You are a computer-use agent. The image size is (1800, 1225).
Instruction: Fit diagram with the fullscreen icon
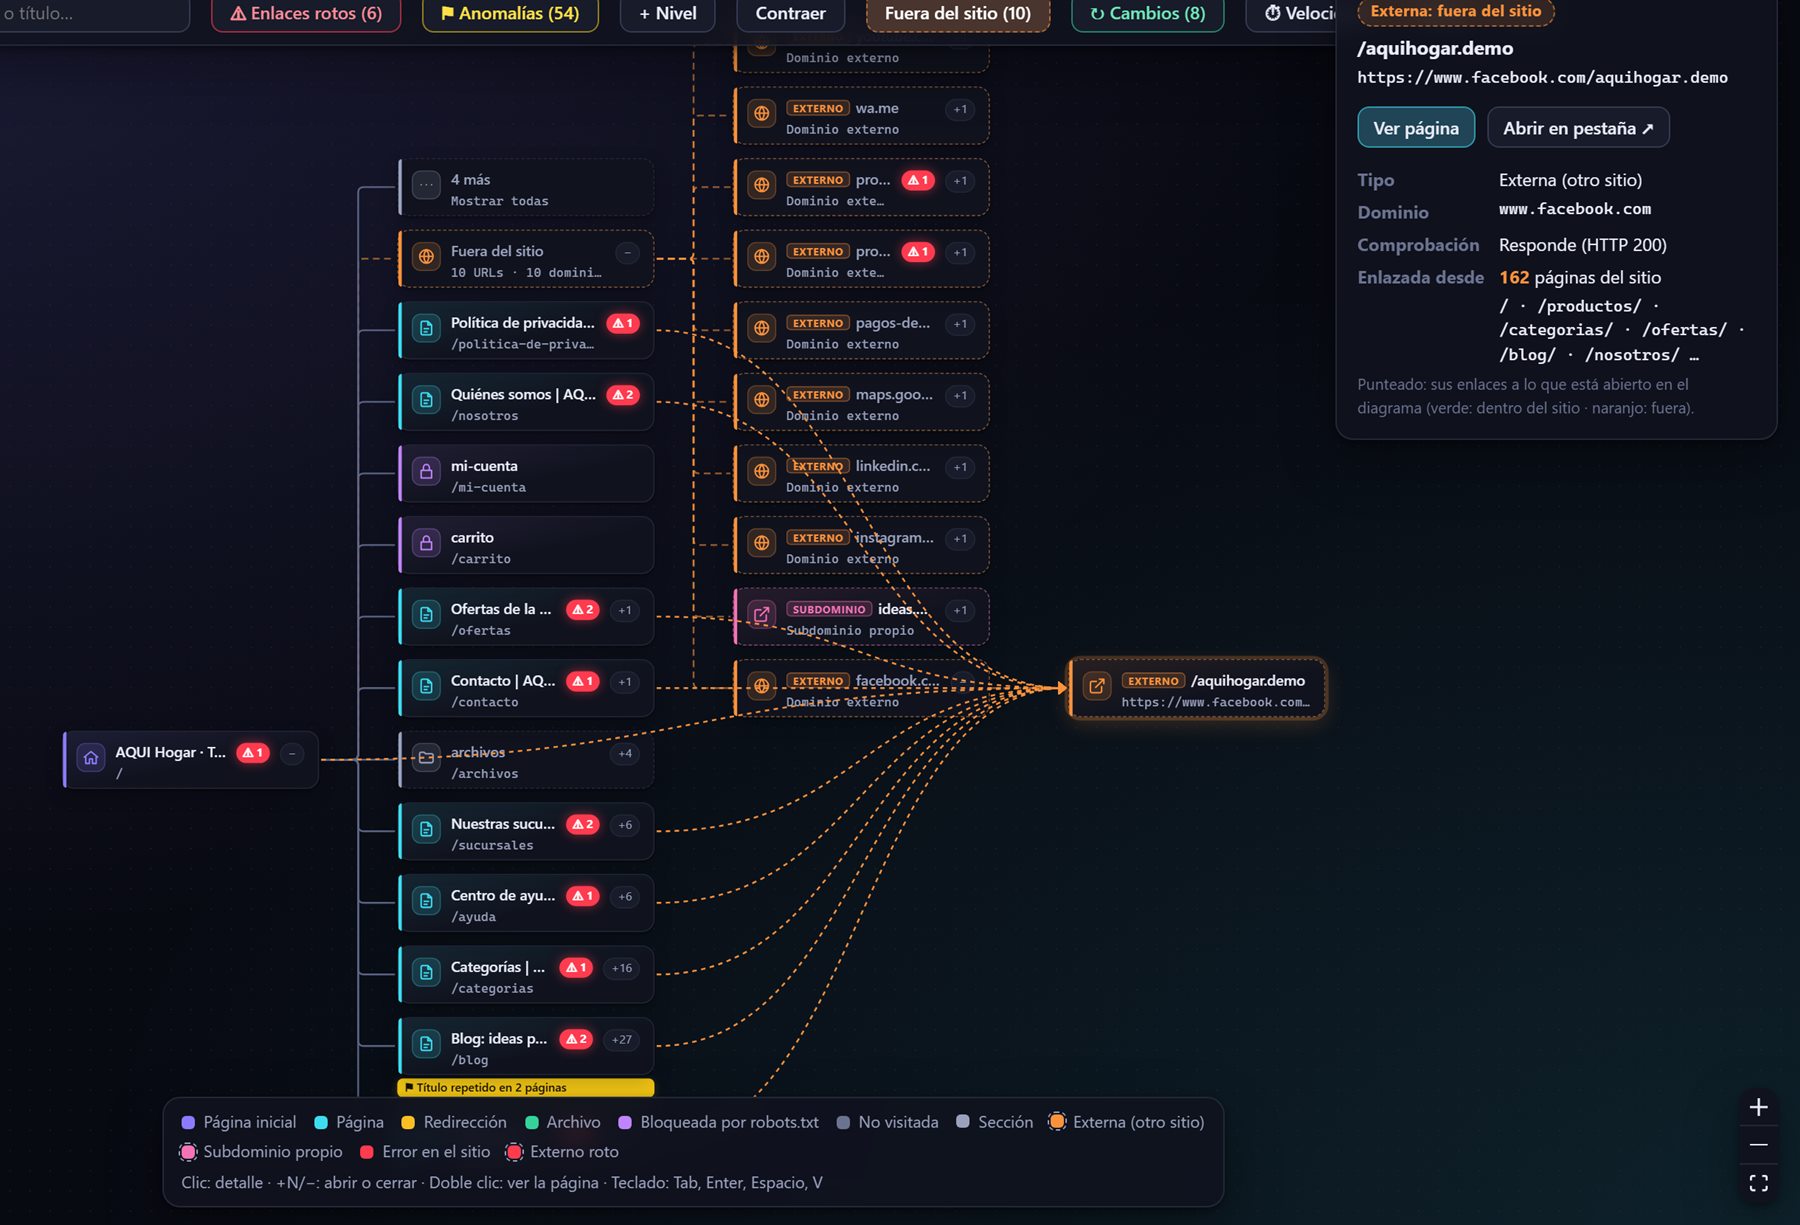[x=1759, y=1184]
